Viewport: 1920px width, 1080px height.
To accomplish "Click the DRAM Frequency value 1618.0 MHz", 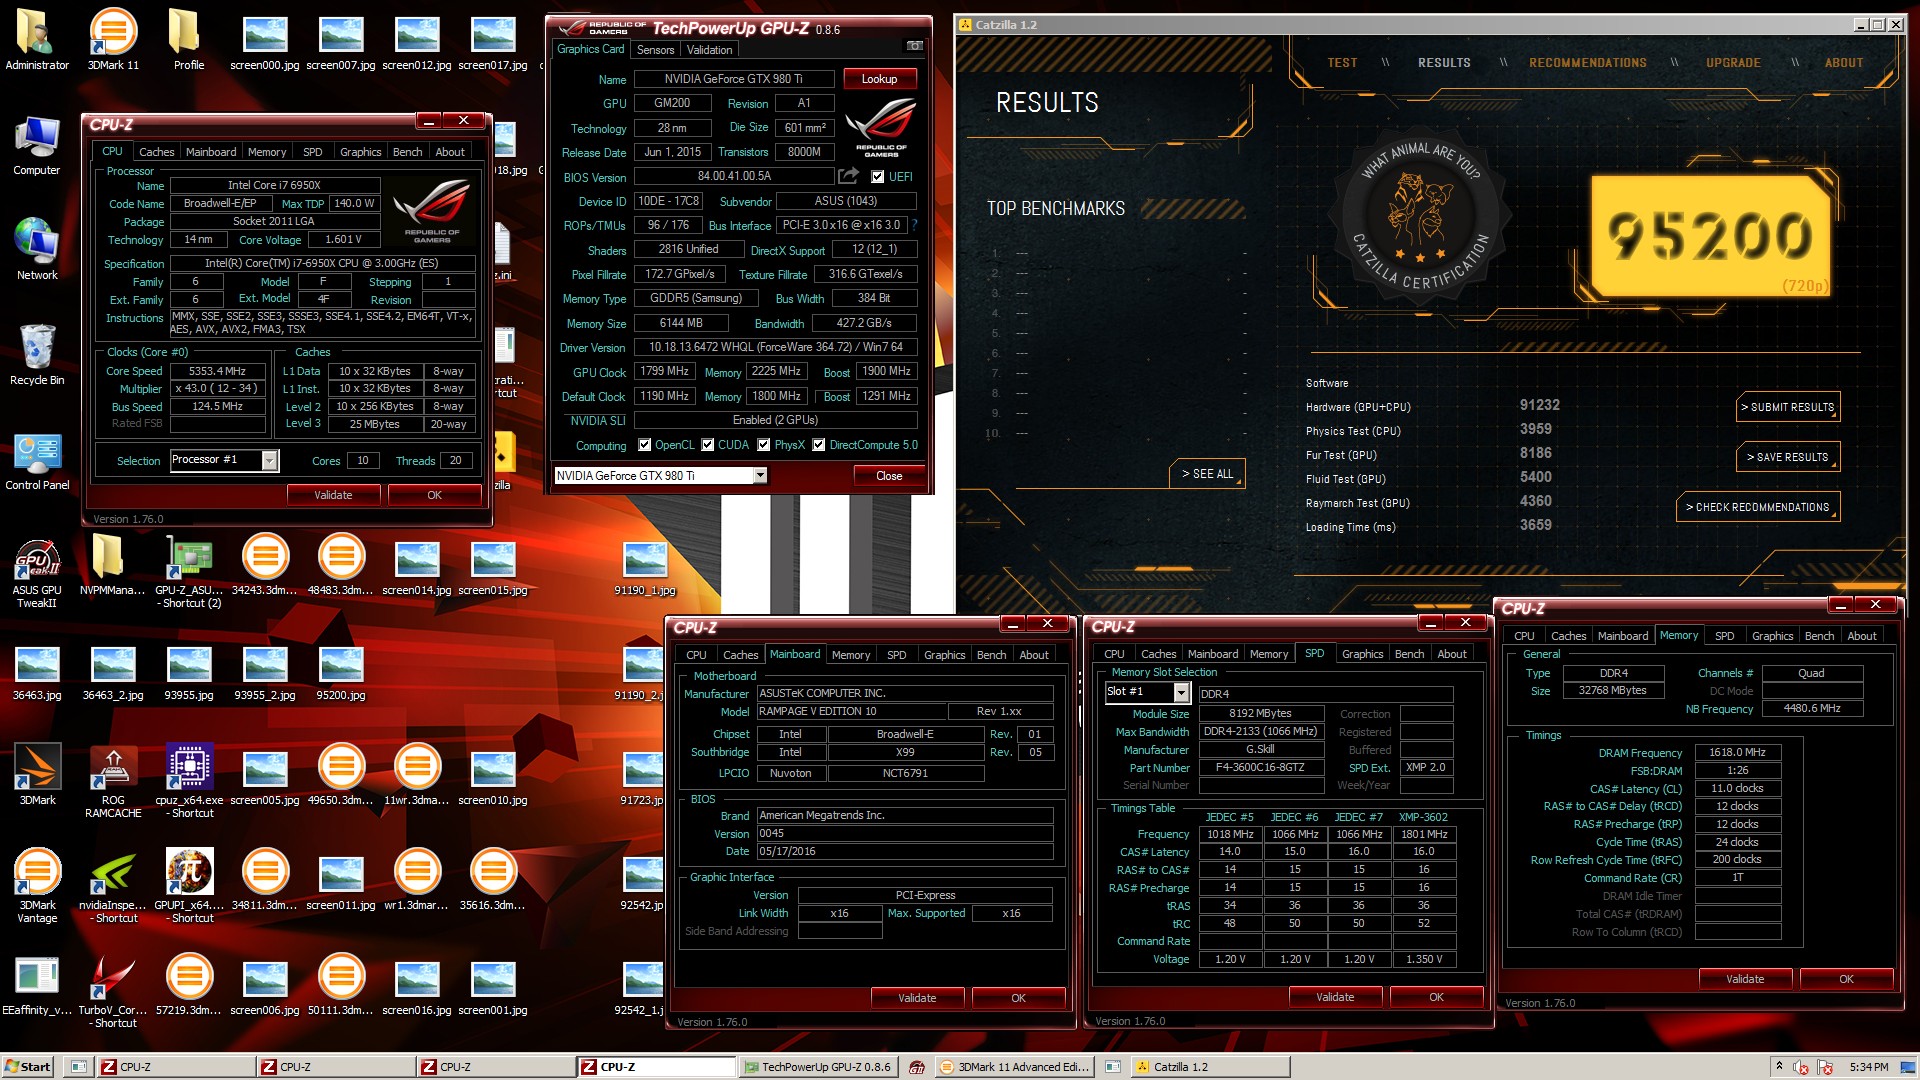I will 1737,752.
